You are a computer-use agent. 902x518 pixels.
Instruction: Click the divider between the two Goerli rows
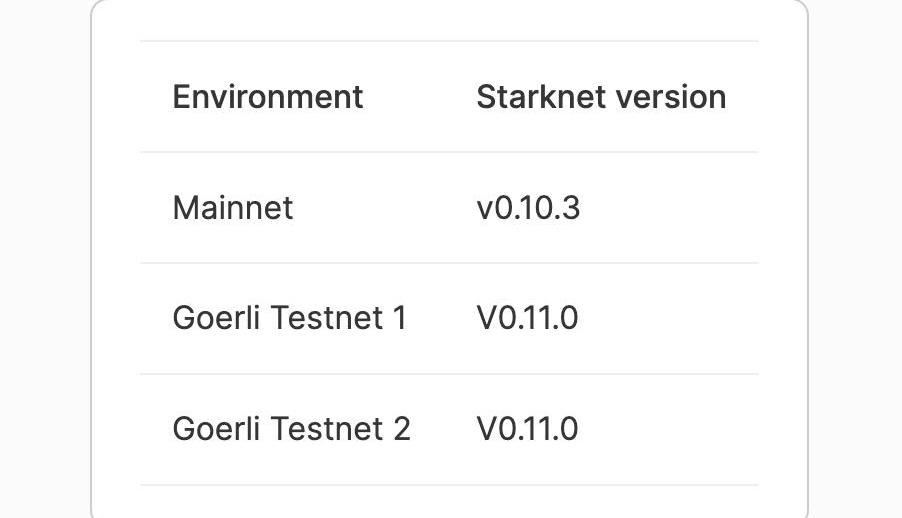coord(449,374)
